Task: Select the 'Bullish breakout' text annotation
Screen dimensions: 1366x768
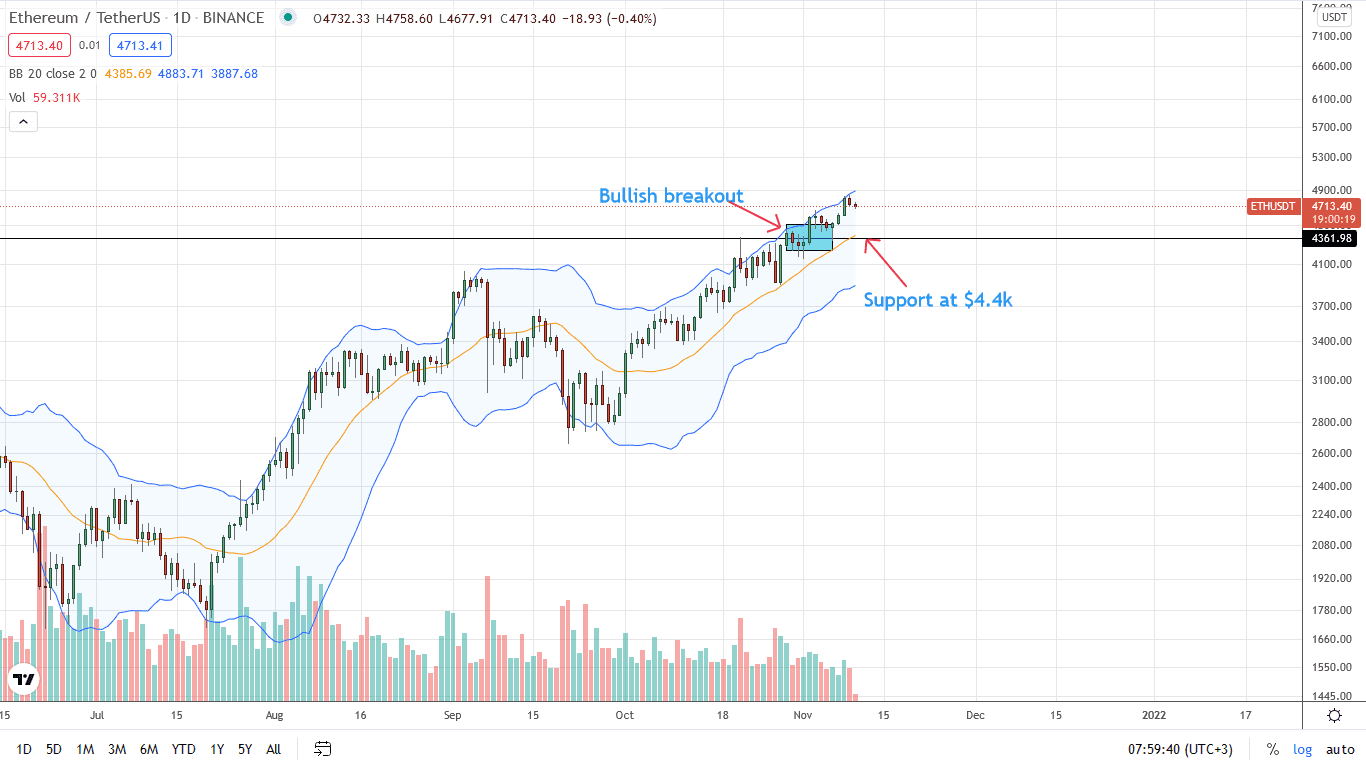Action: (671, 196)
